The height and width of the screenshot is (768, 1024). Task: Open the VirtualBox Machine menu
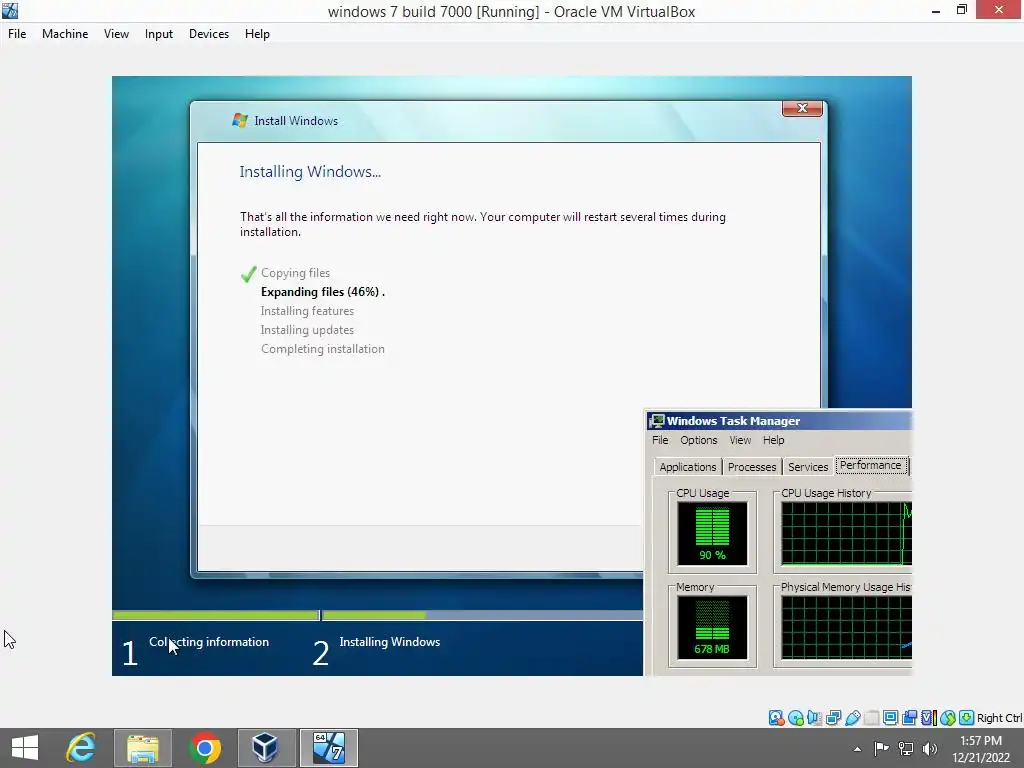click(x=65, y=34)
